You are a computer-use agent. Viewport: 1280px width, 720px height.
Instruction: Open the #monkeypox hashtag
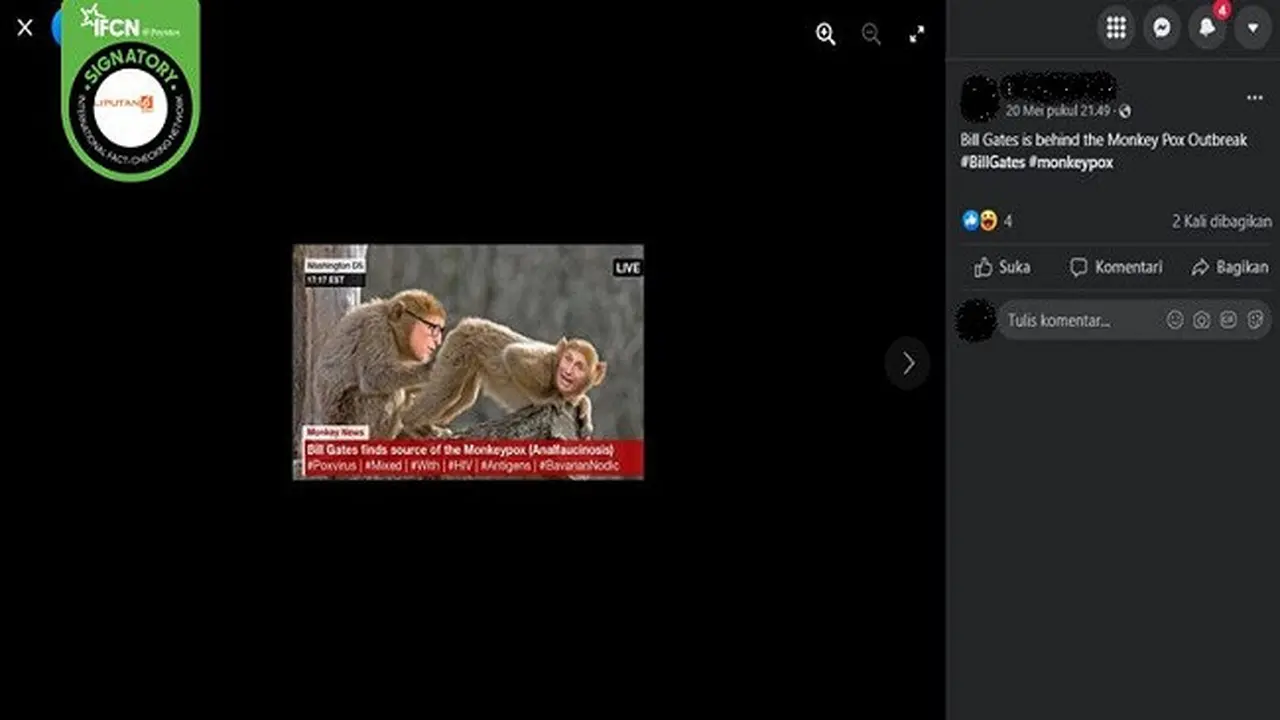[1071, 162]
